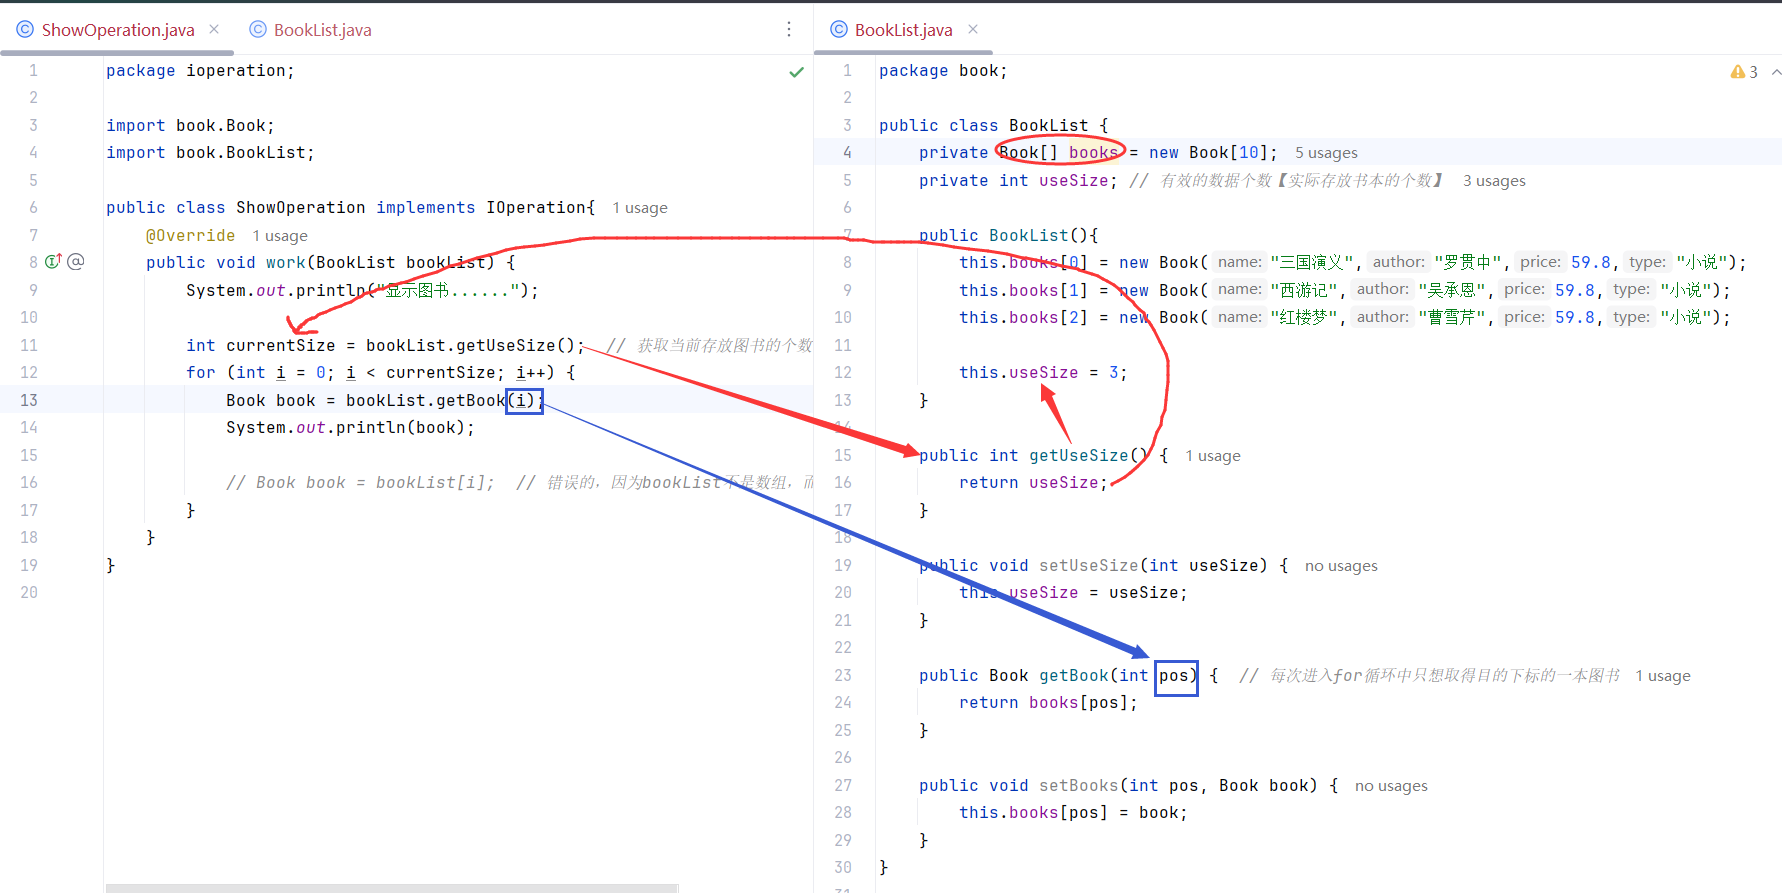This screenshot has width=1782, height=893.
Task: Click '1 usage' hint beside ShowOperation class
Action: pos(640,208)
